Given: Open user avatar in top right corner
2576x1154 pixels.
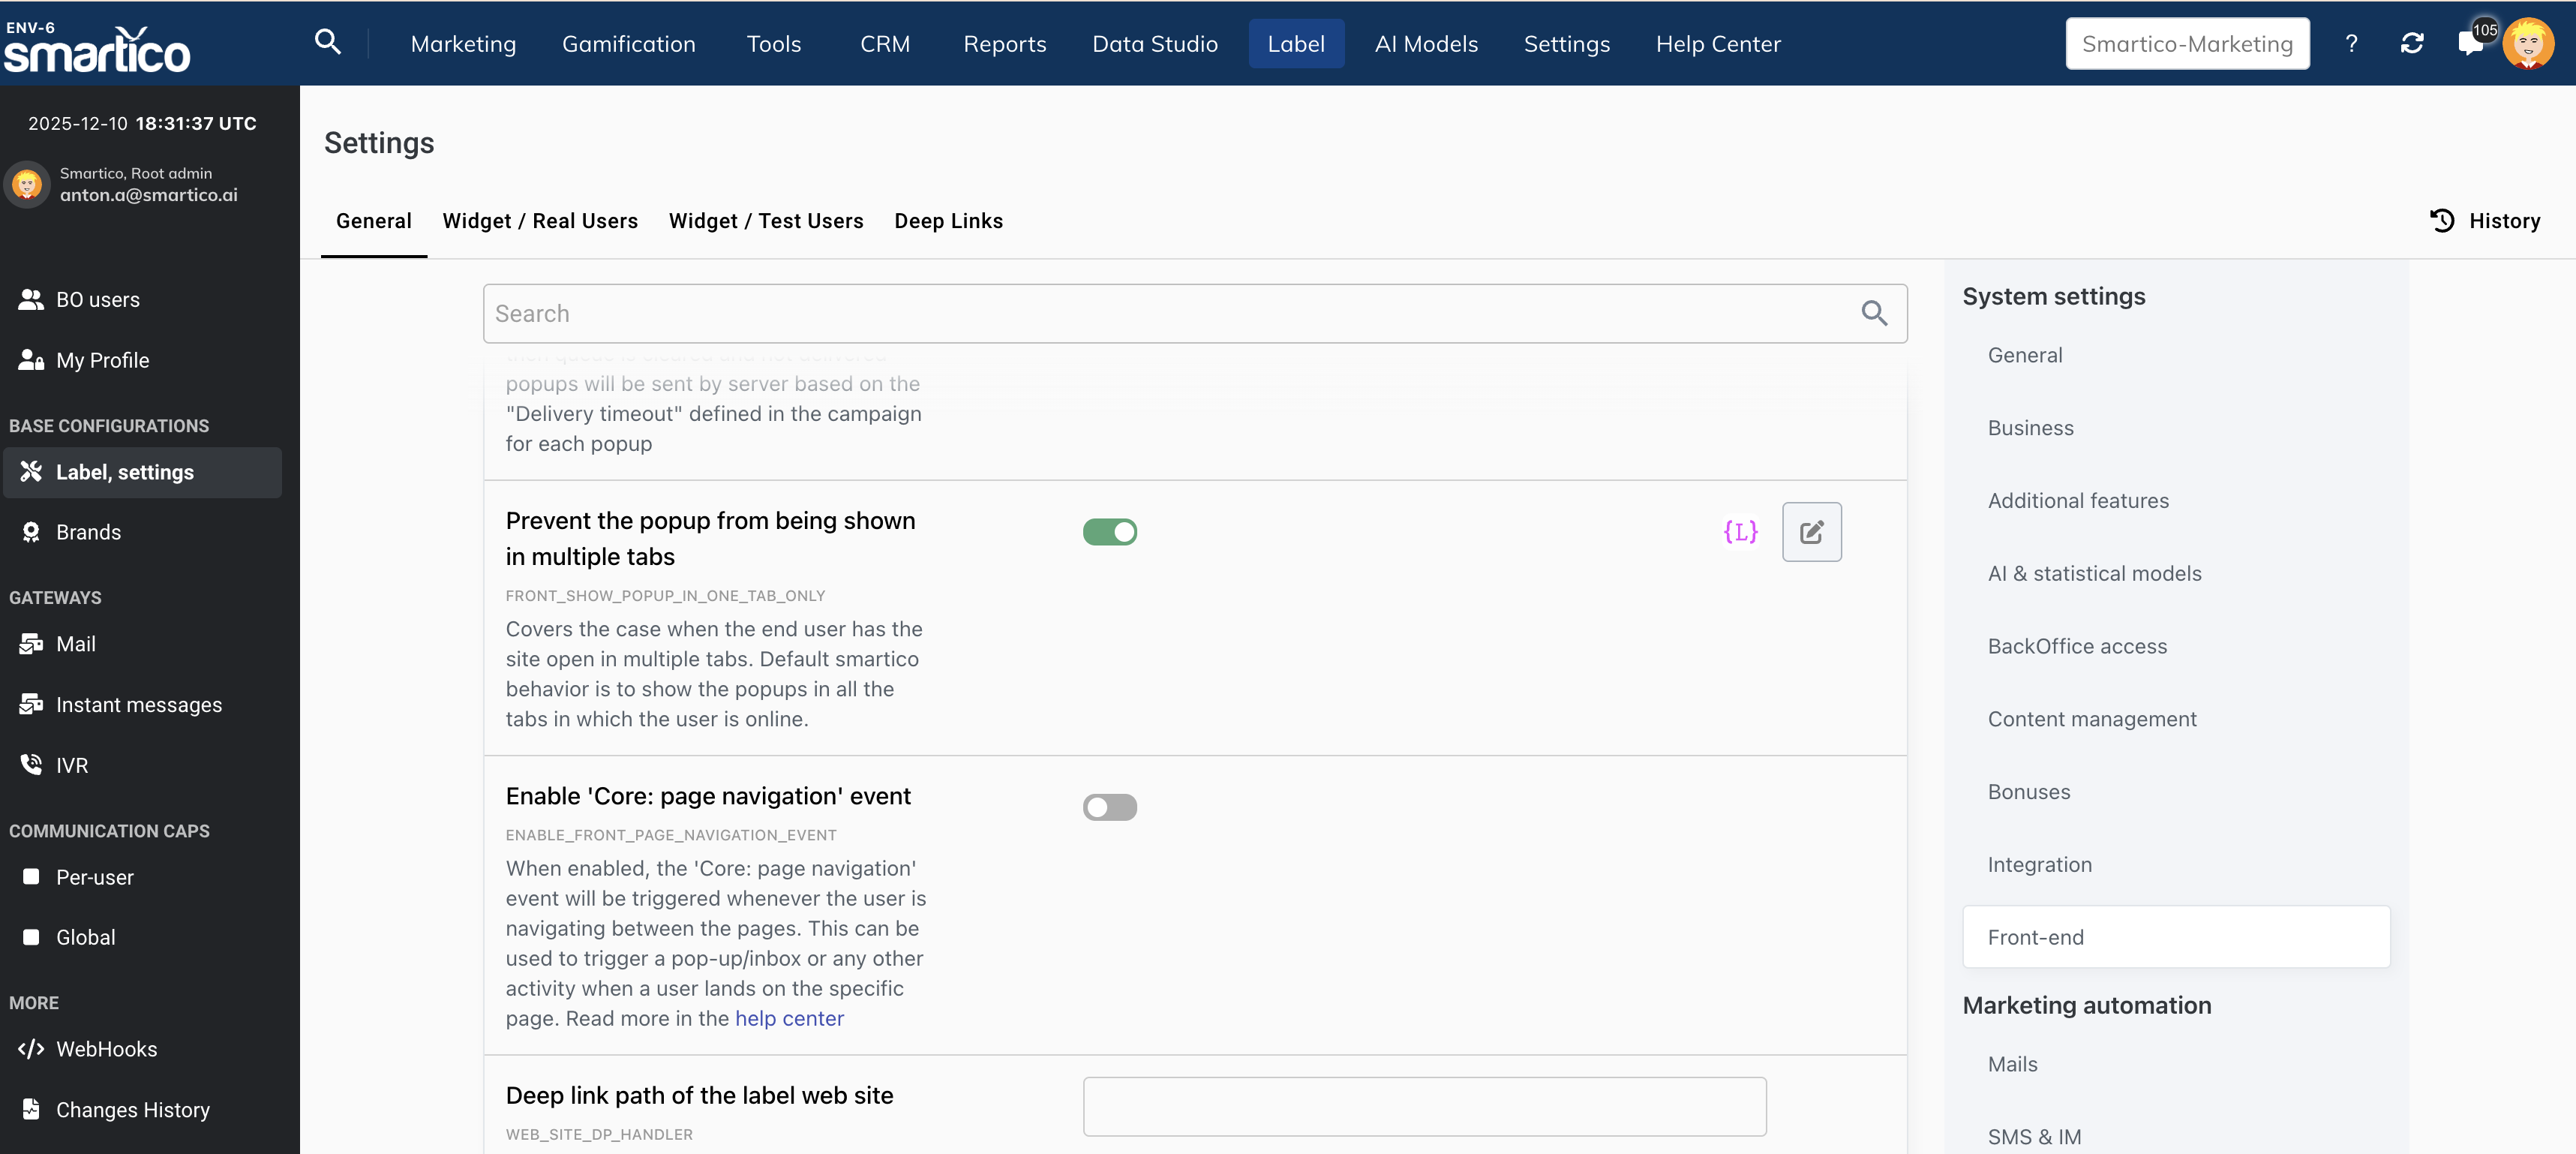Looking at the screenshot, I should 2528,43.
